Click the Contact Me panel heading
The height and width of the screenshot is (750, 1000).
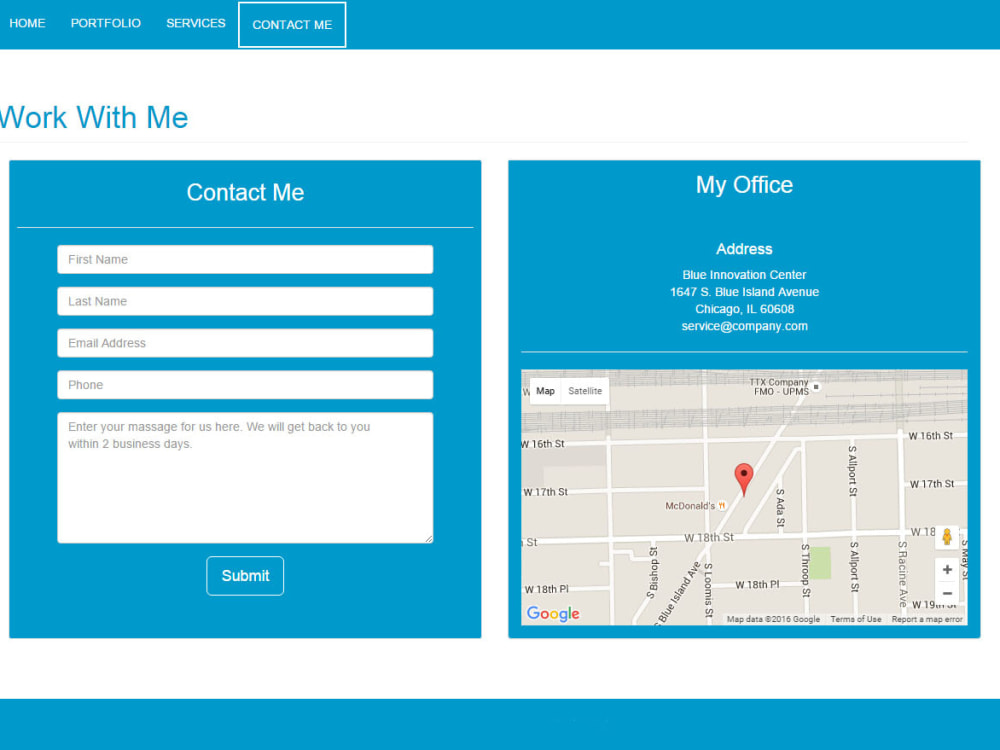click(x=245, y=193)
